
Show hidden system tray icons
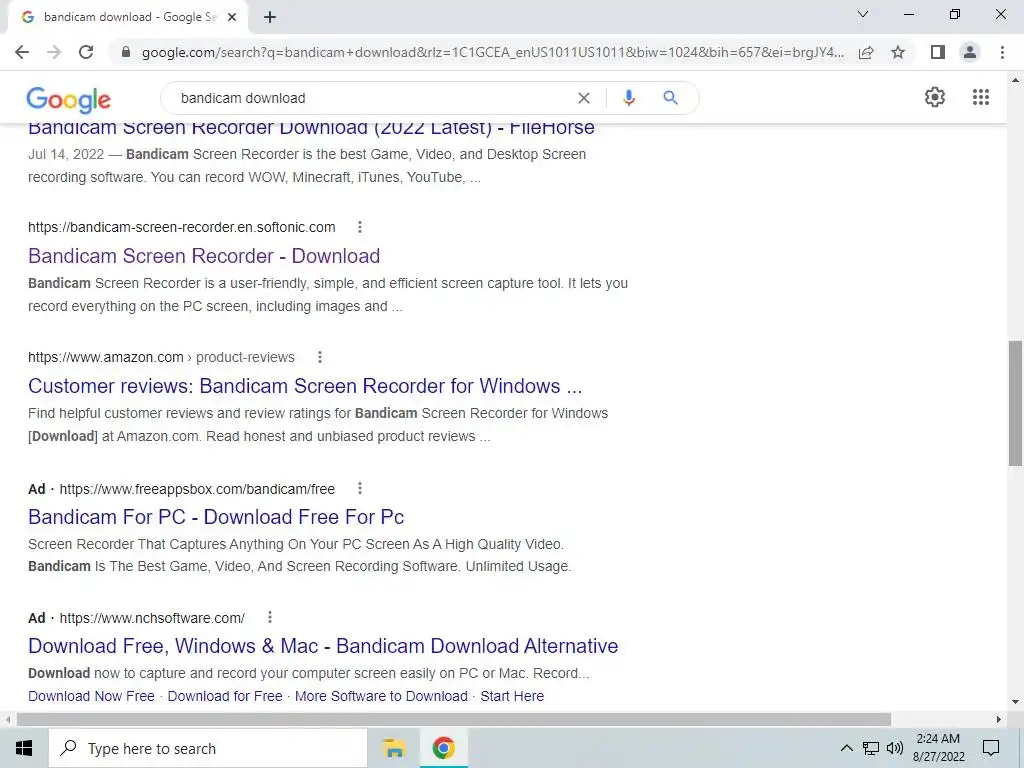click(x=846, y=748)
